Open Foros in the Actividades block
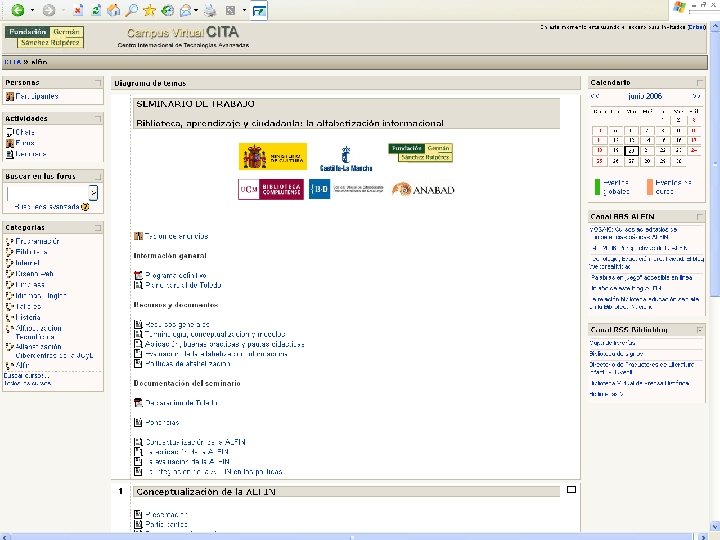 pos(25,143)
